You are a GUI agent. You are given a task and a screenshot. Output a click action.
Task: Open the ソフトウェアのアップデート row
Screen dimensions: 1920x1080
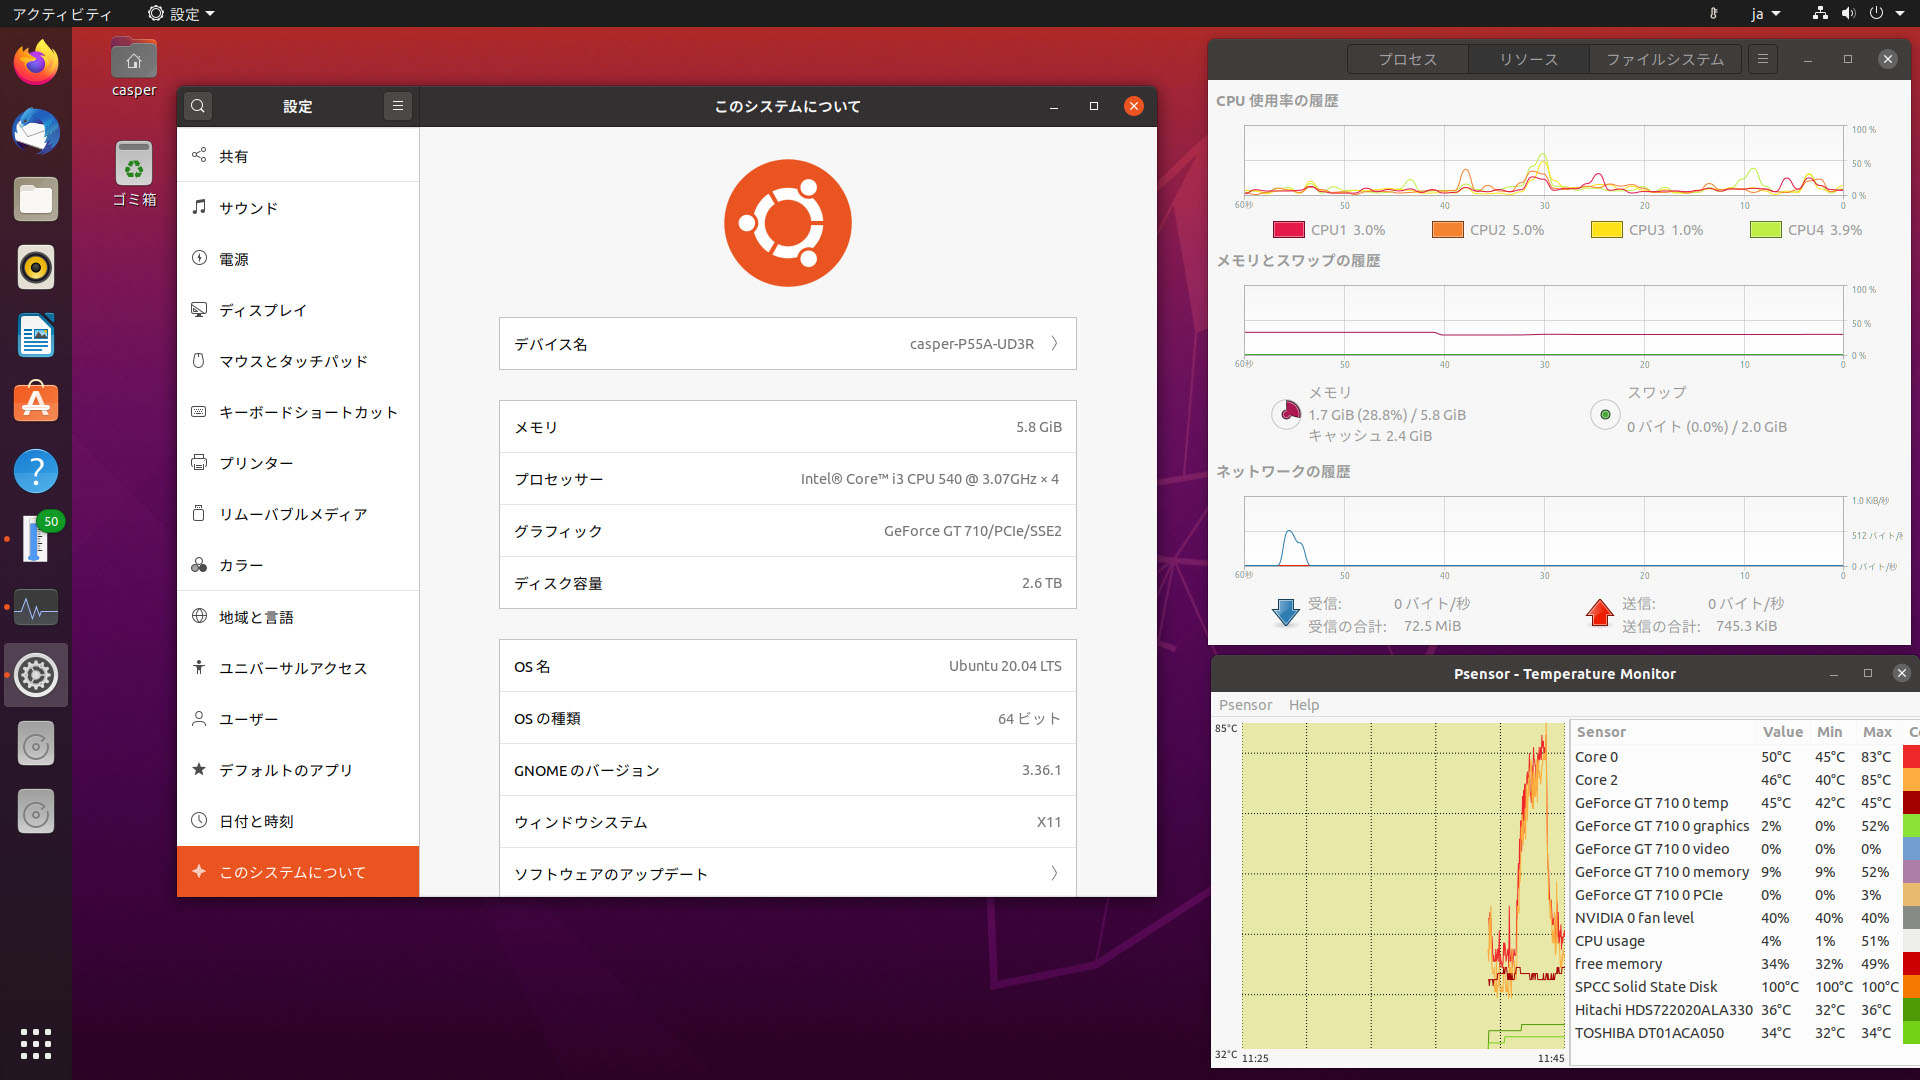tap(788, 873)
